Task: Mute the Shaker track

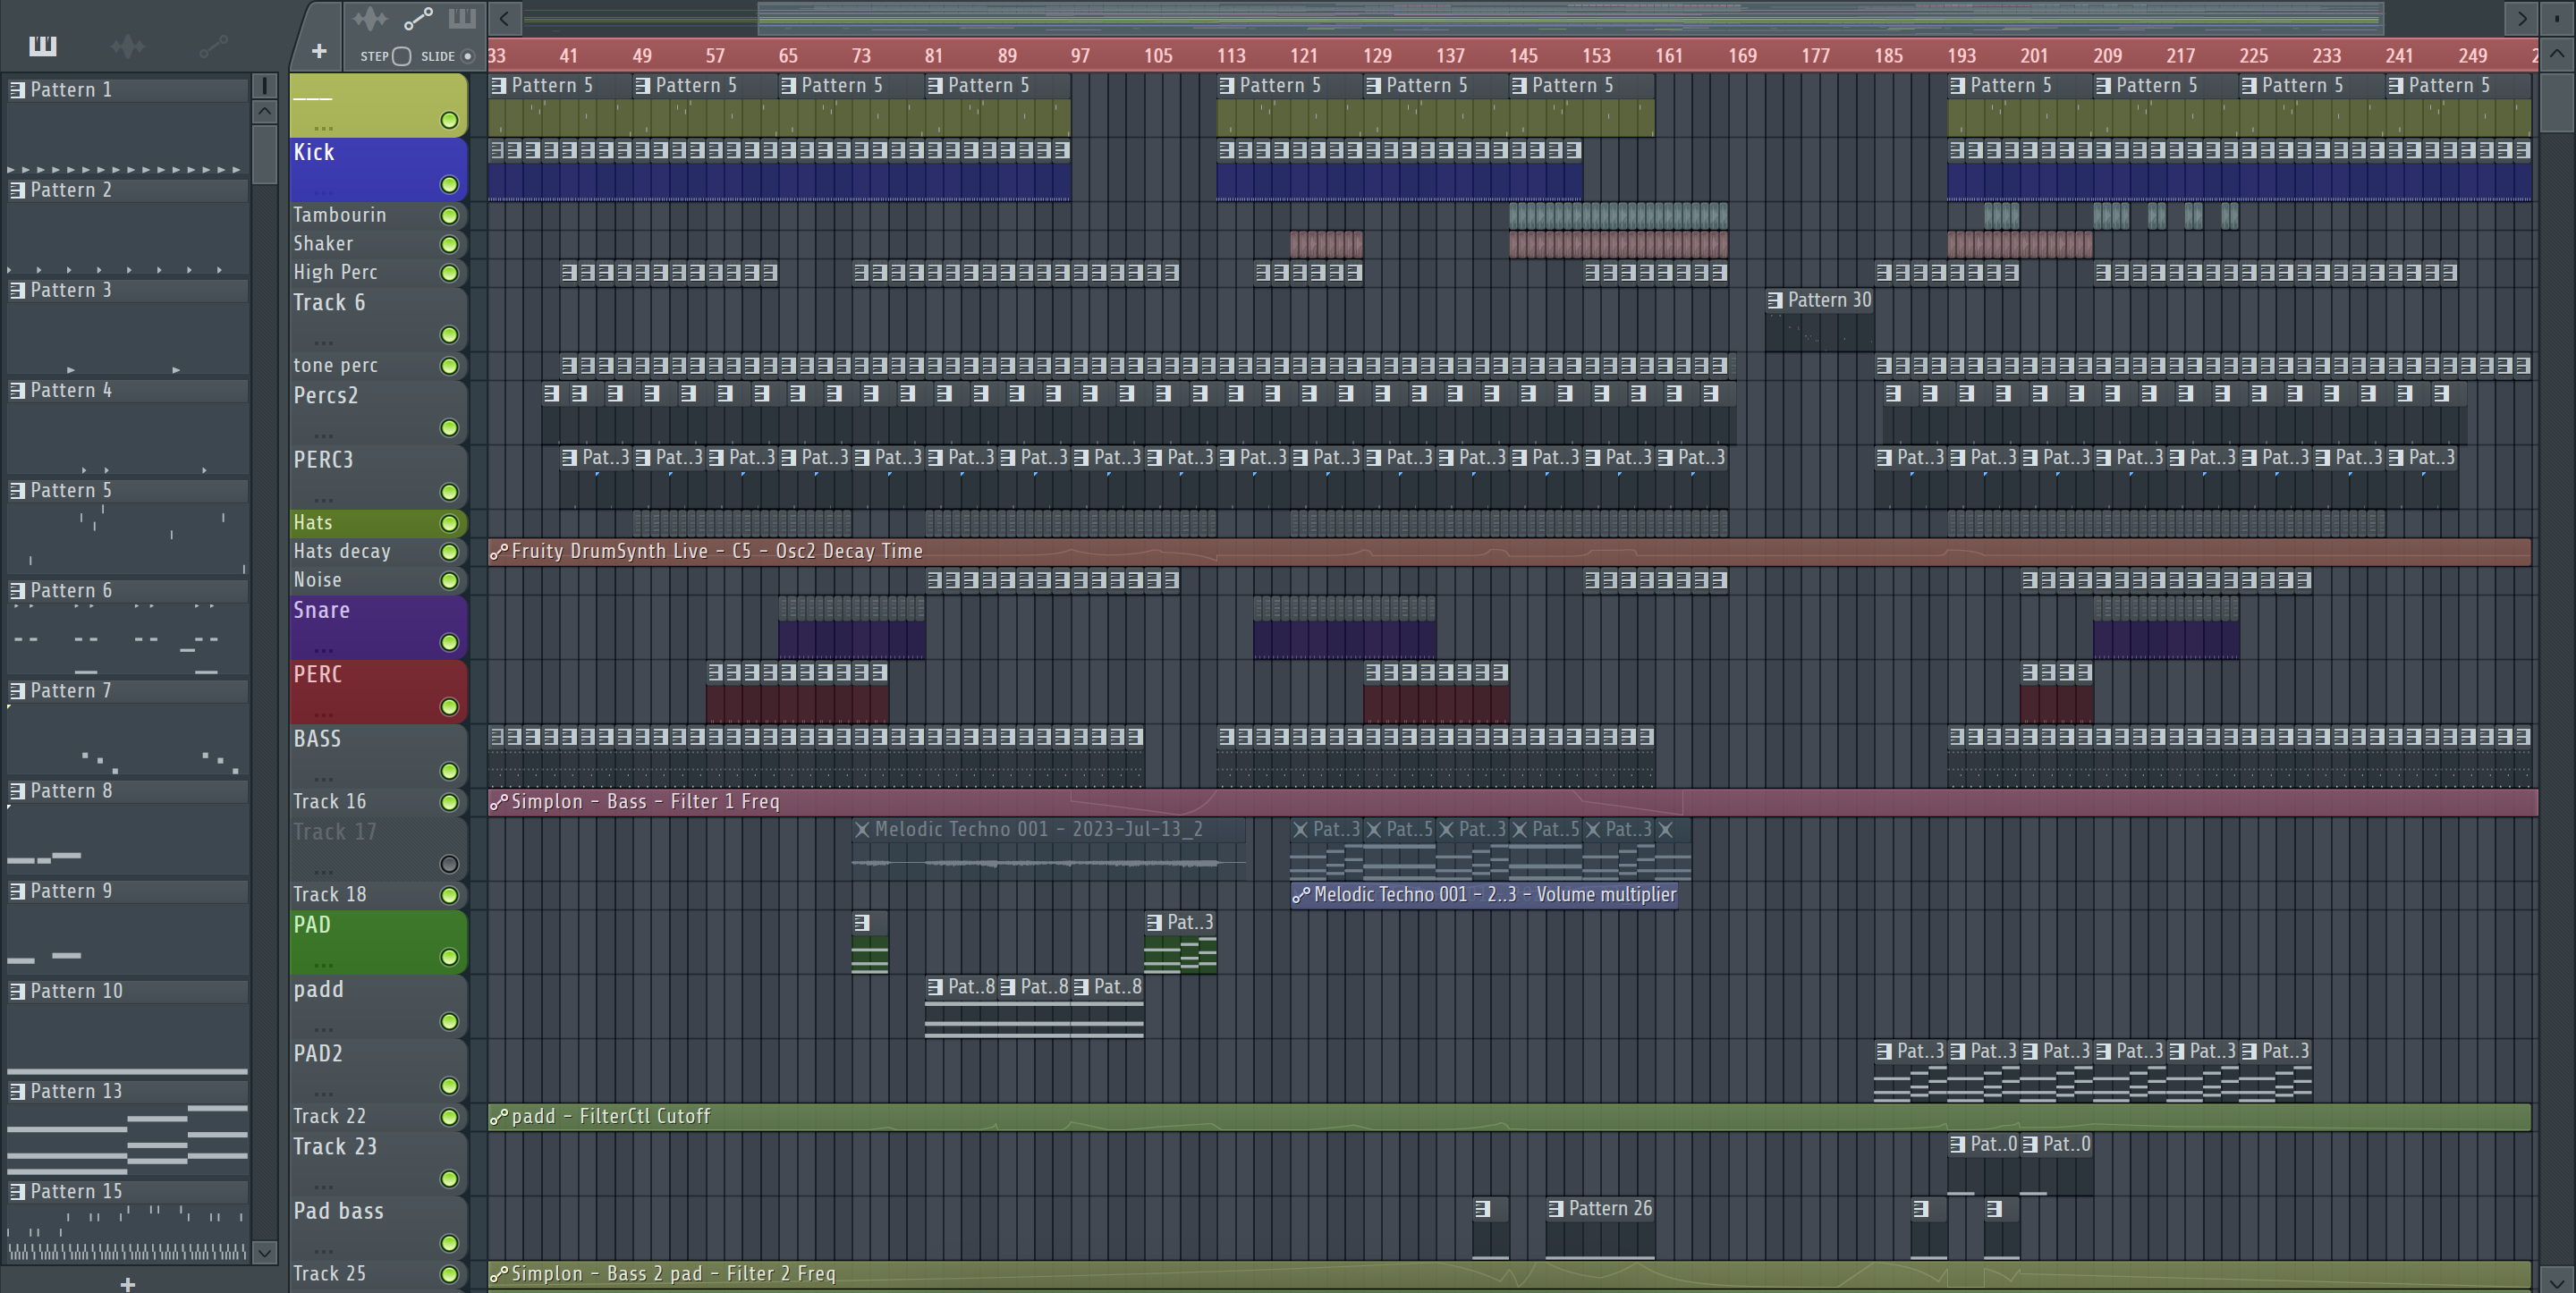Action: (x=449, y=244)
